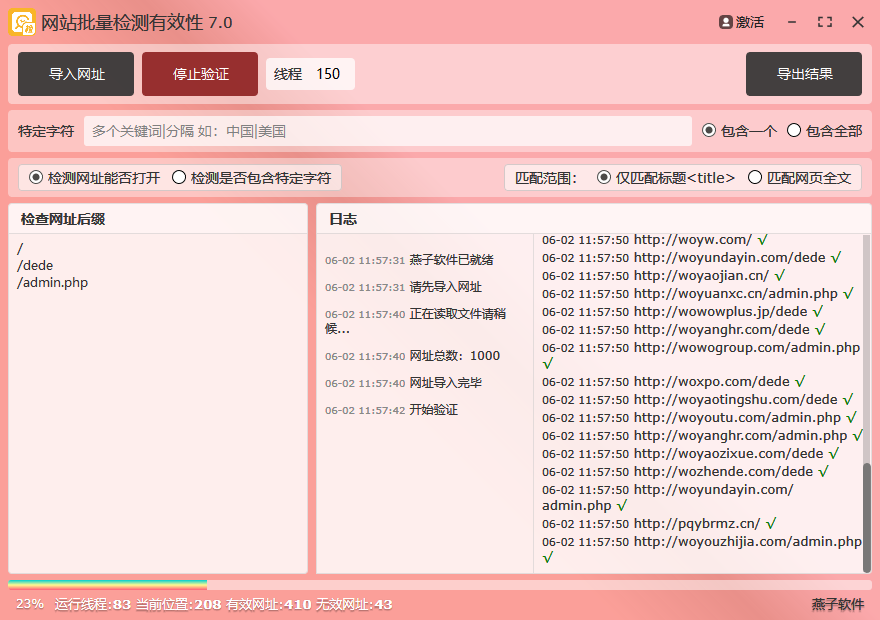The width and height of the screenshot is (880, 620).
Task: Click log entry 请先导入网址
Action: tap(404, 287)
